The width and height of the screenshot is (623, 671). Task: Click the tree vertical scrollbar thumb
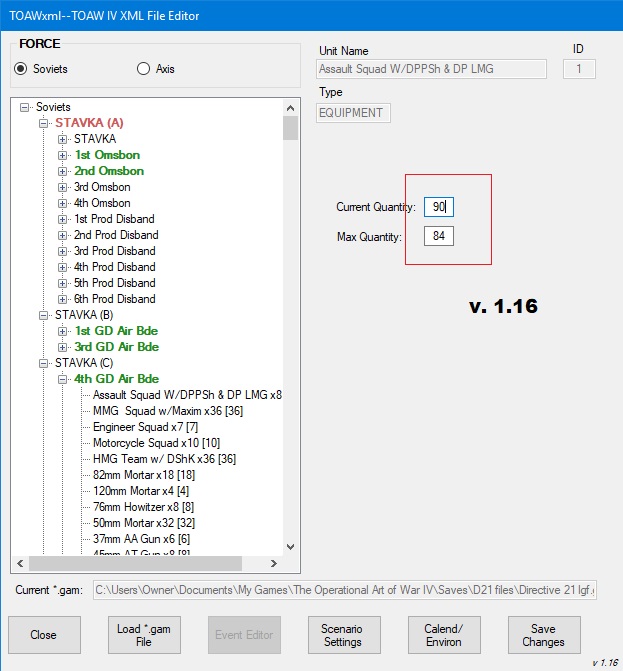(x=291, y=128)
